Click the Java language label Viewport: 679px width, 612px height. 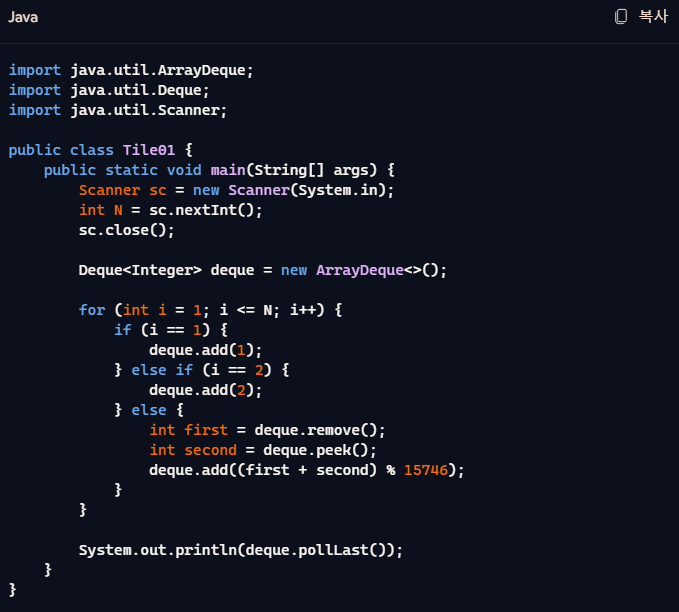[23, 17]
